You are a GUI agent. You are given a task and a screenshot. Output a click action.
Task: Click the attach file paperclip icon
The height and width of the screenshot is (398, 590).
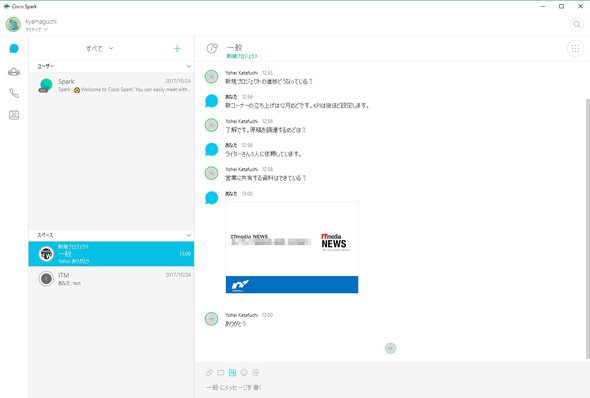click(x=209, y=372)
